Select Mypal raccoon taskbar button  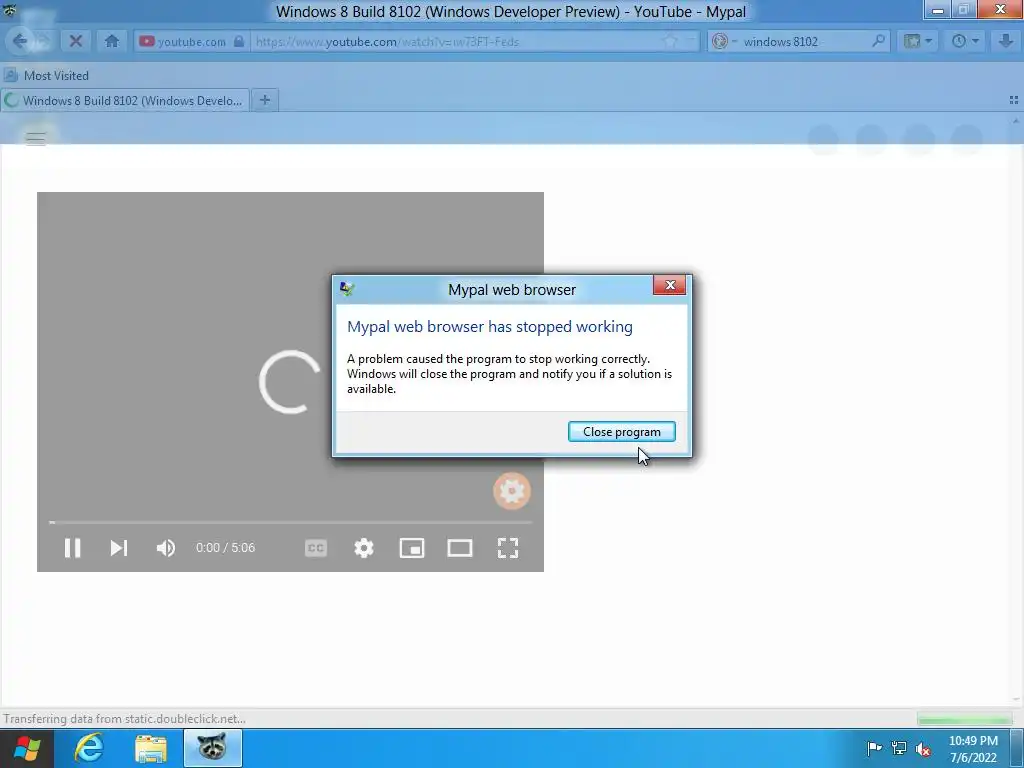click(x=213, y=748)
